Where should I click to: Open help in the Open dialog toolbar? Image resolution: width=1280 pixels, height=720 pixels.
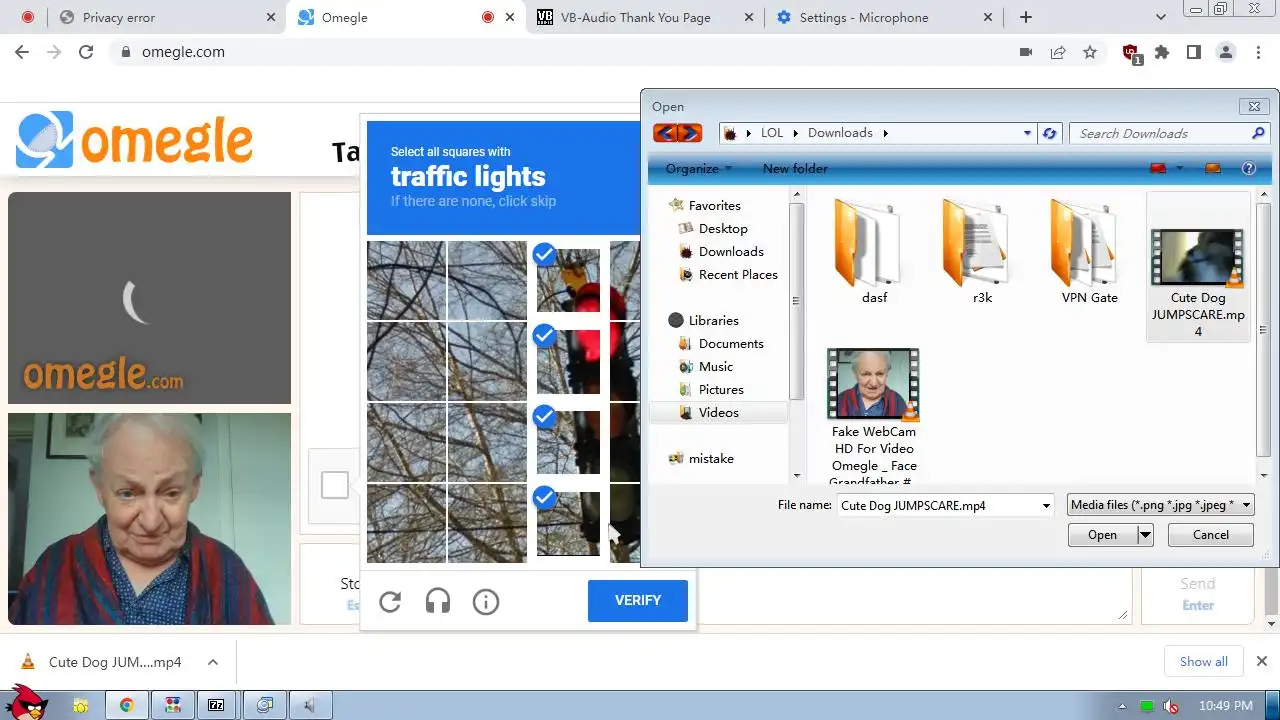pyautogui.click(x=1248, y=168)
